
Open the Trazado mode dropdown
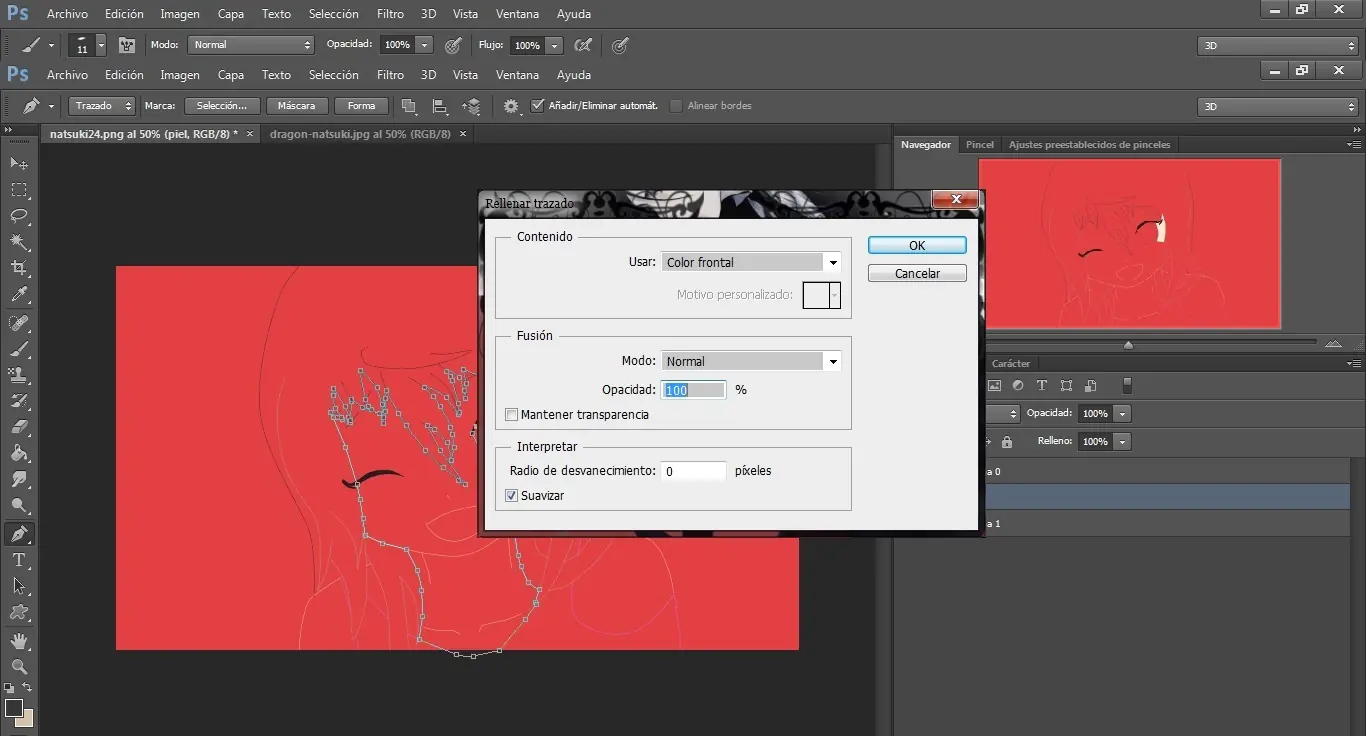(x=102, y=106)
